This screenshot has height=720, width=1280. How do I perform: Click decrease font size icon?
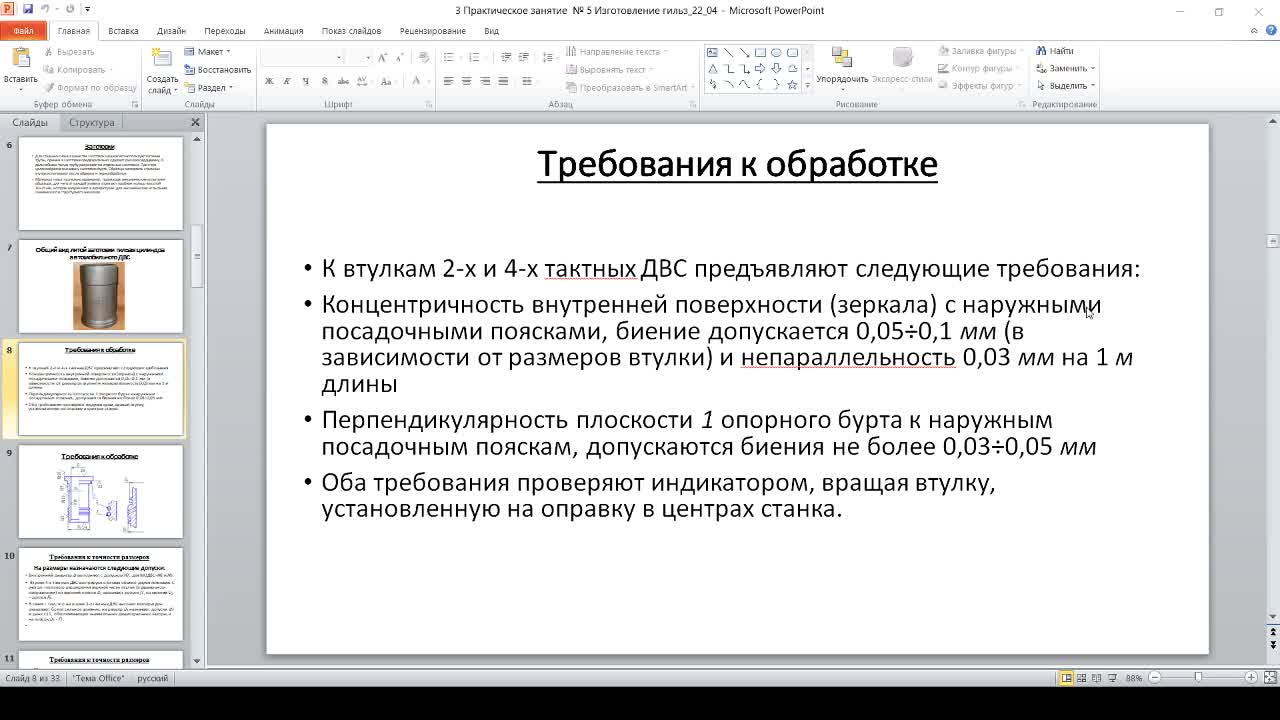(402, 57)
